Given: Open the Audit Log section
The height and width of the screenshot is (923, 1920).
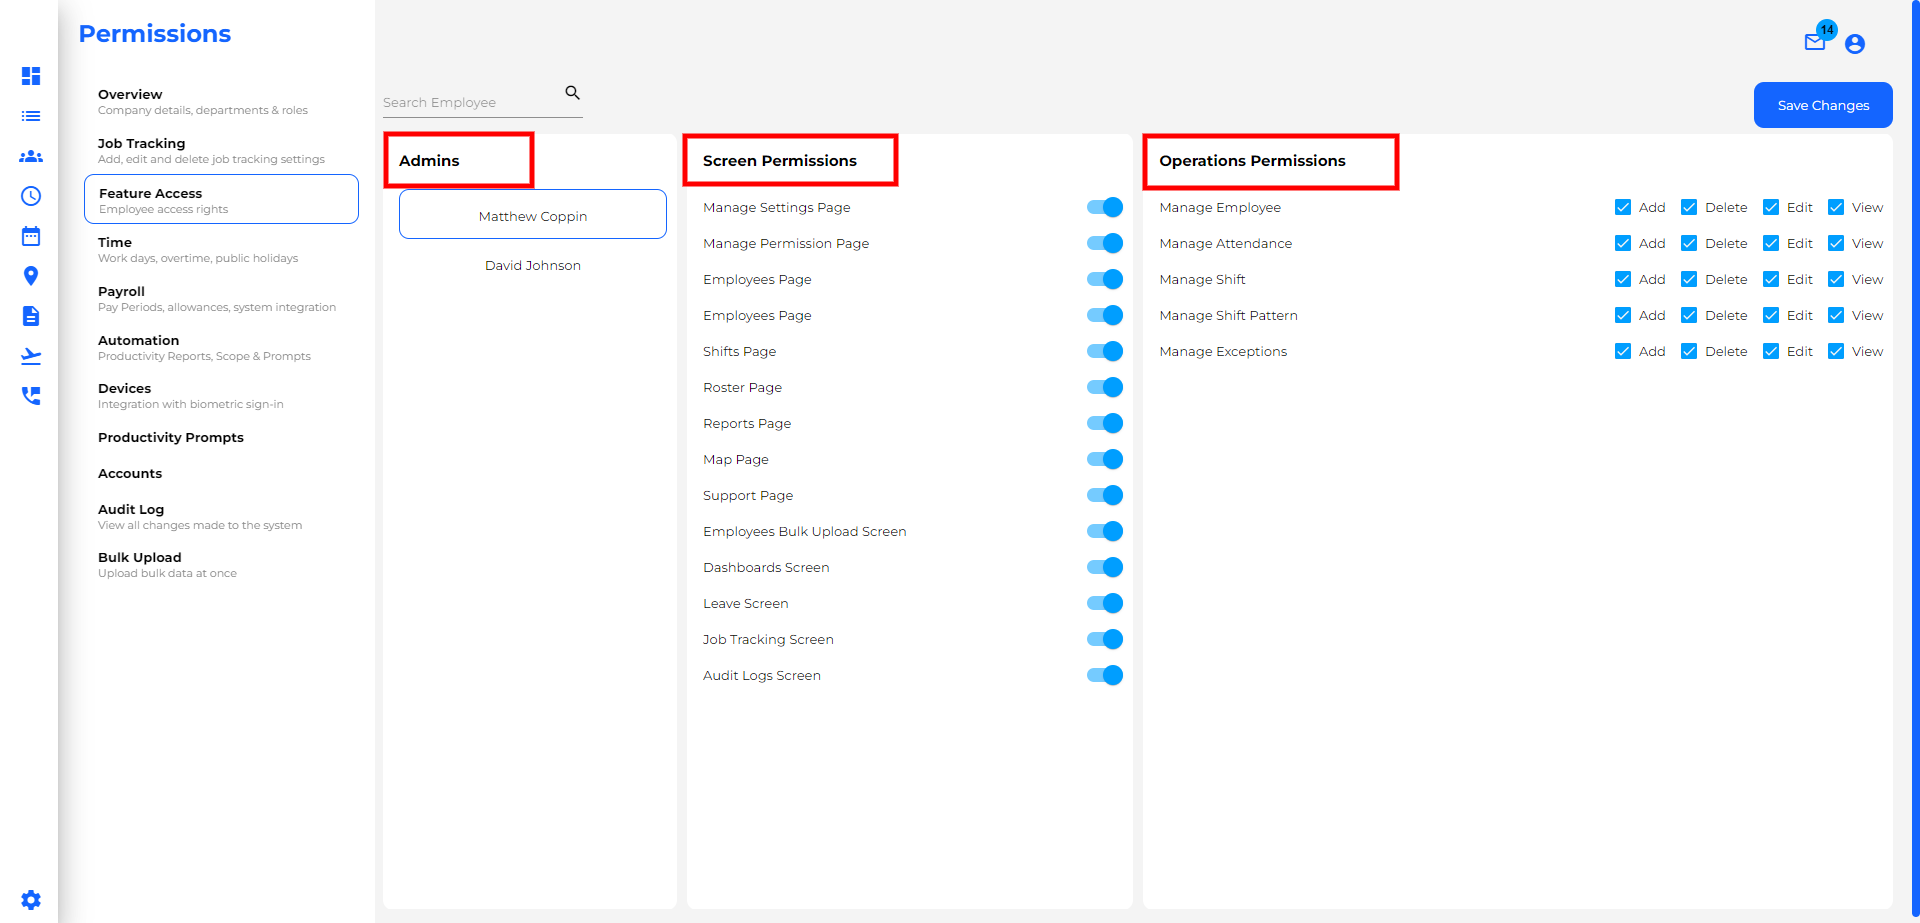Looking at the screenshot, I should (131, 509).
